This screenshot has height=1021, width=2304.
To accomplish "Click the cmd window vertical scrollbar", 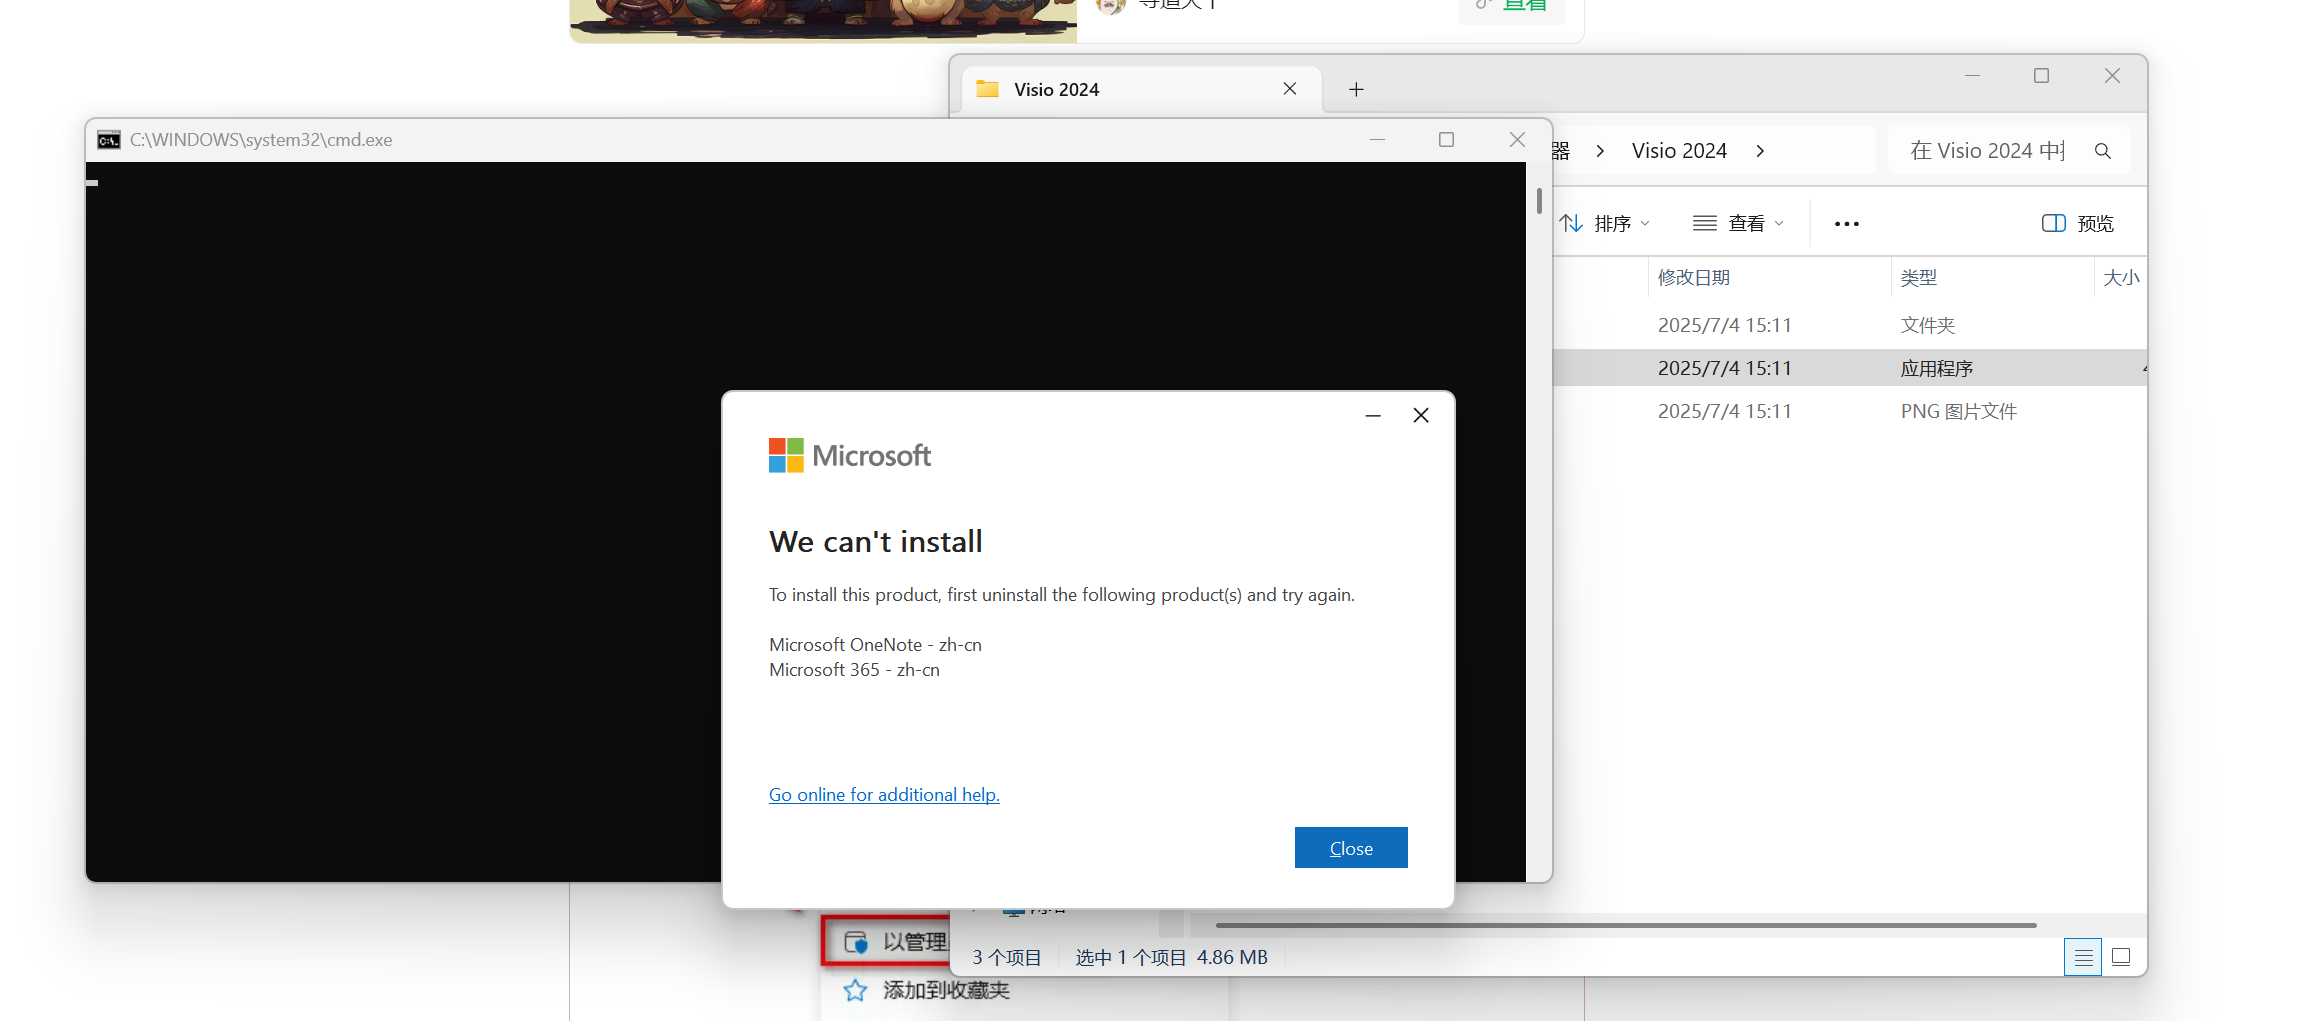I will click(x=1539, y=200).
